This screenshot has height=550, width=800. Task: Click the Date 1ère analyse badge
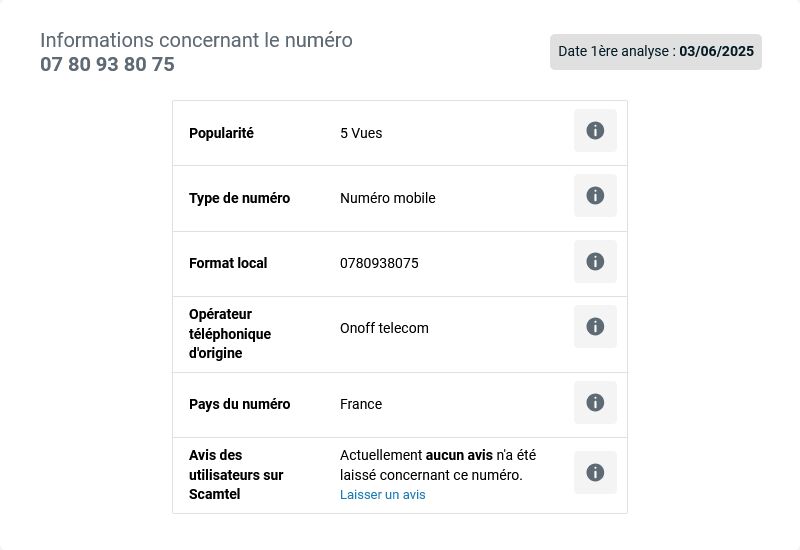656,52
